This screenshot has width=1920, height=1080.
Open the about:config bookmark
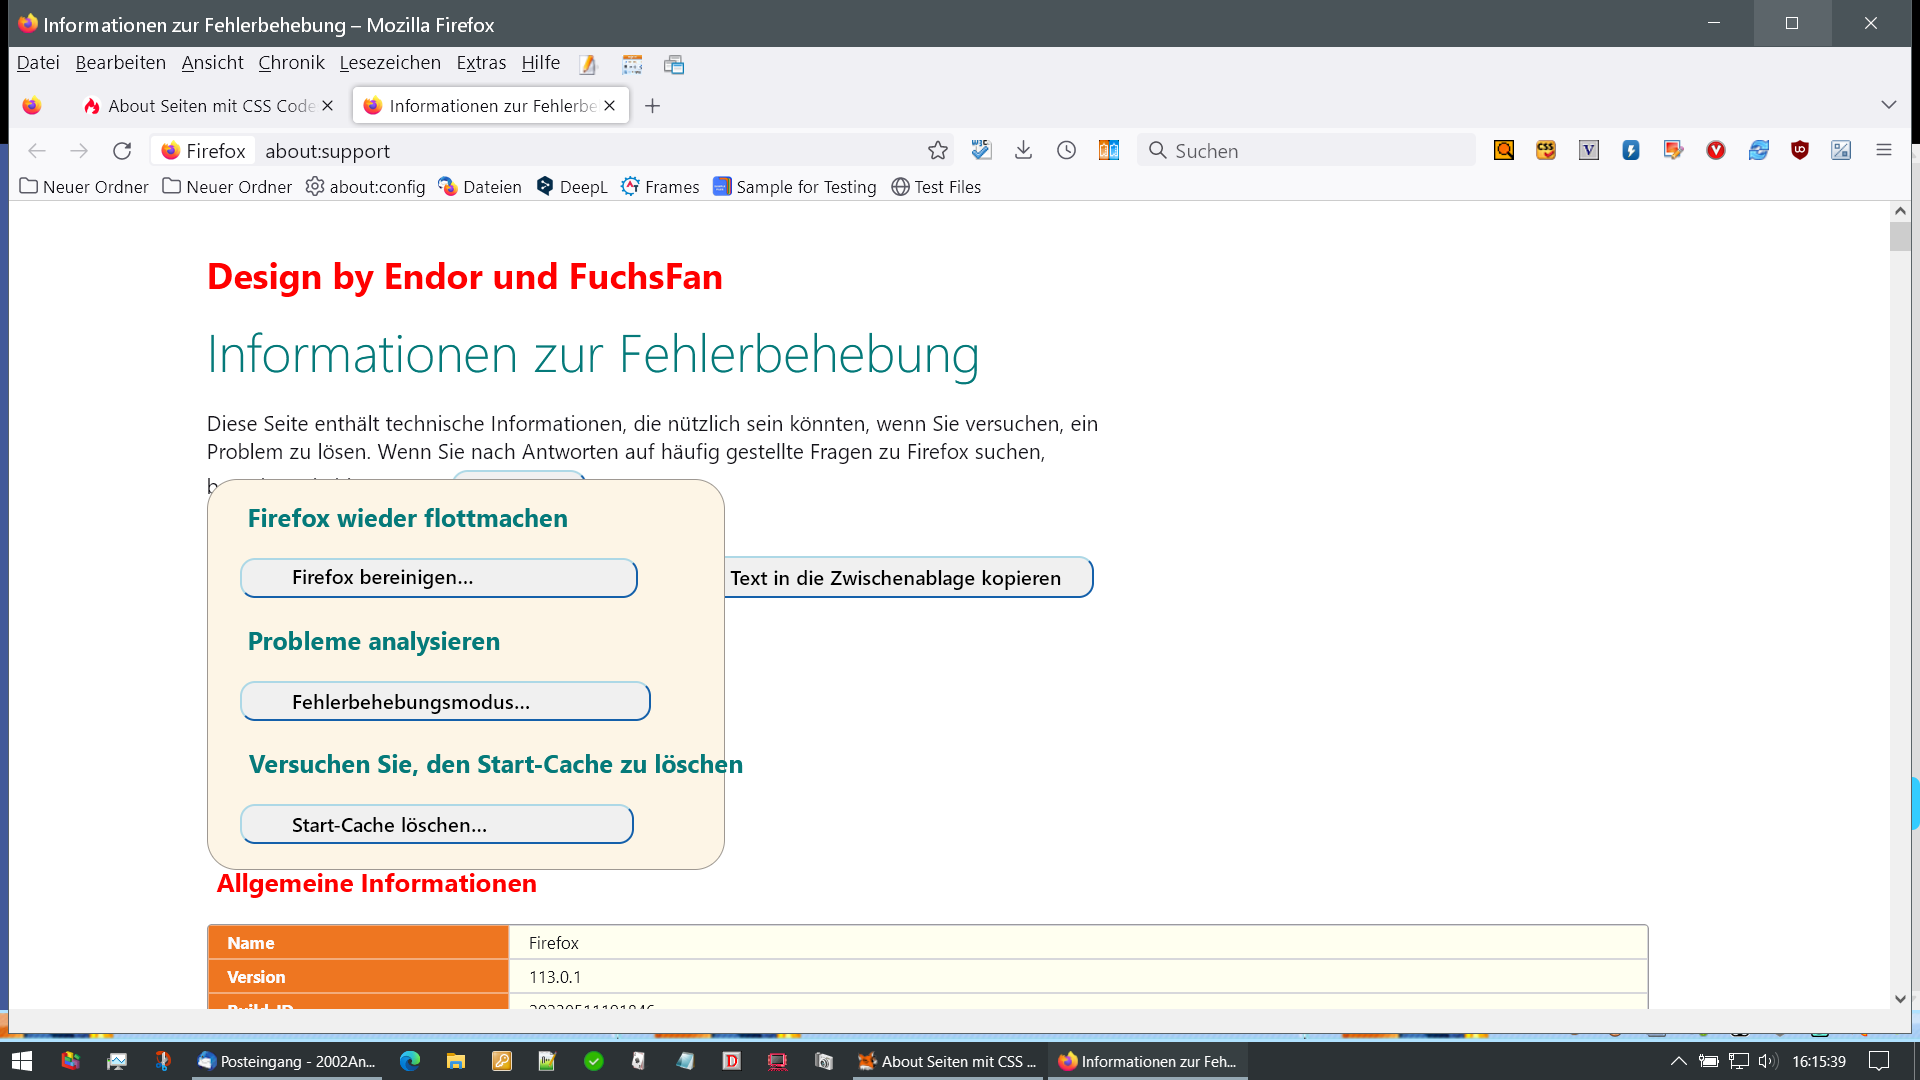(x=366, y=187)
